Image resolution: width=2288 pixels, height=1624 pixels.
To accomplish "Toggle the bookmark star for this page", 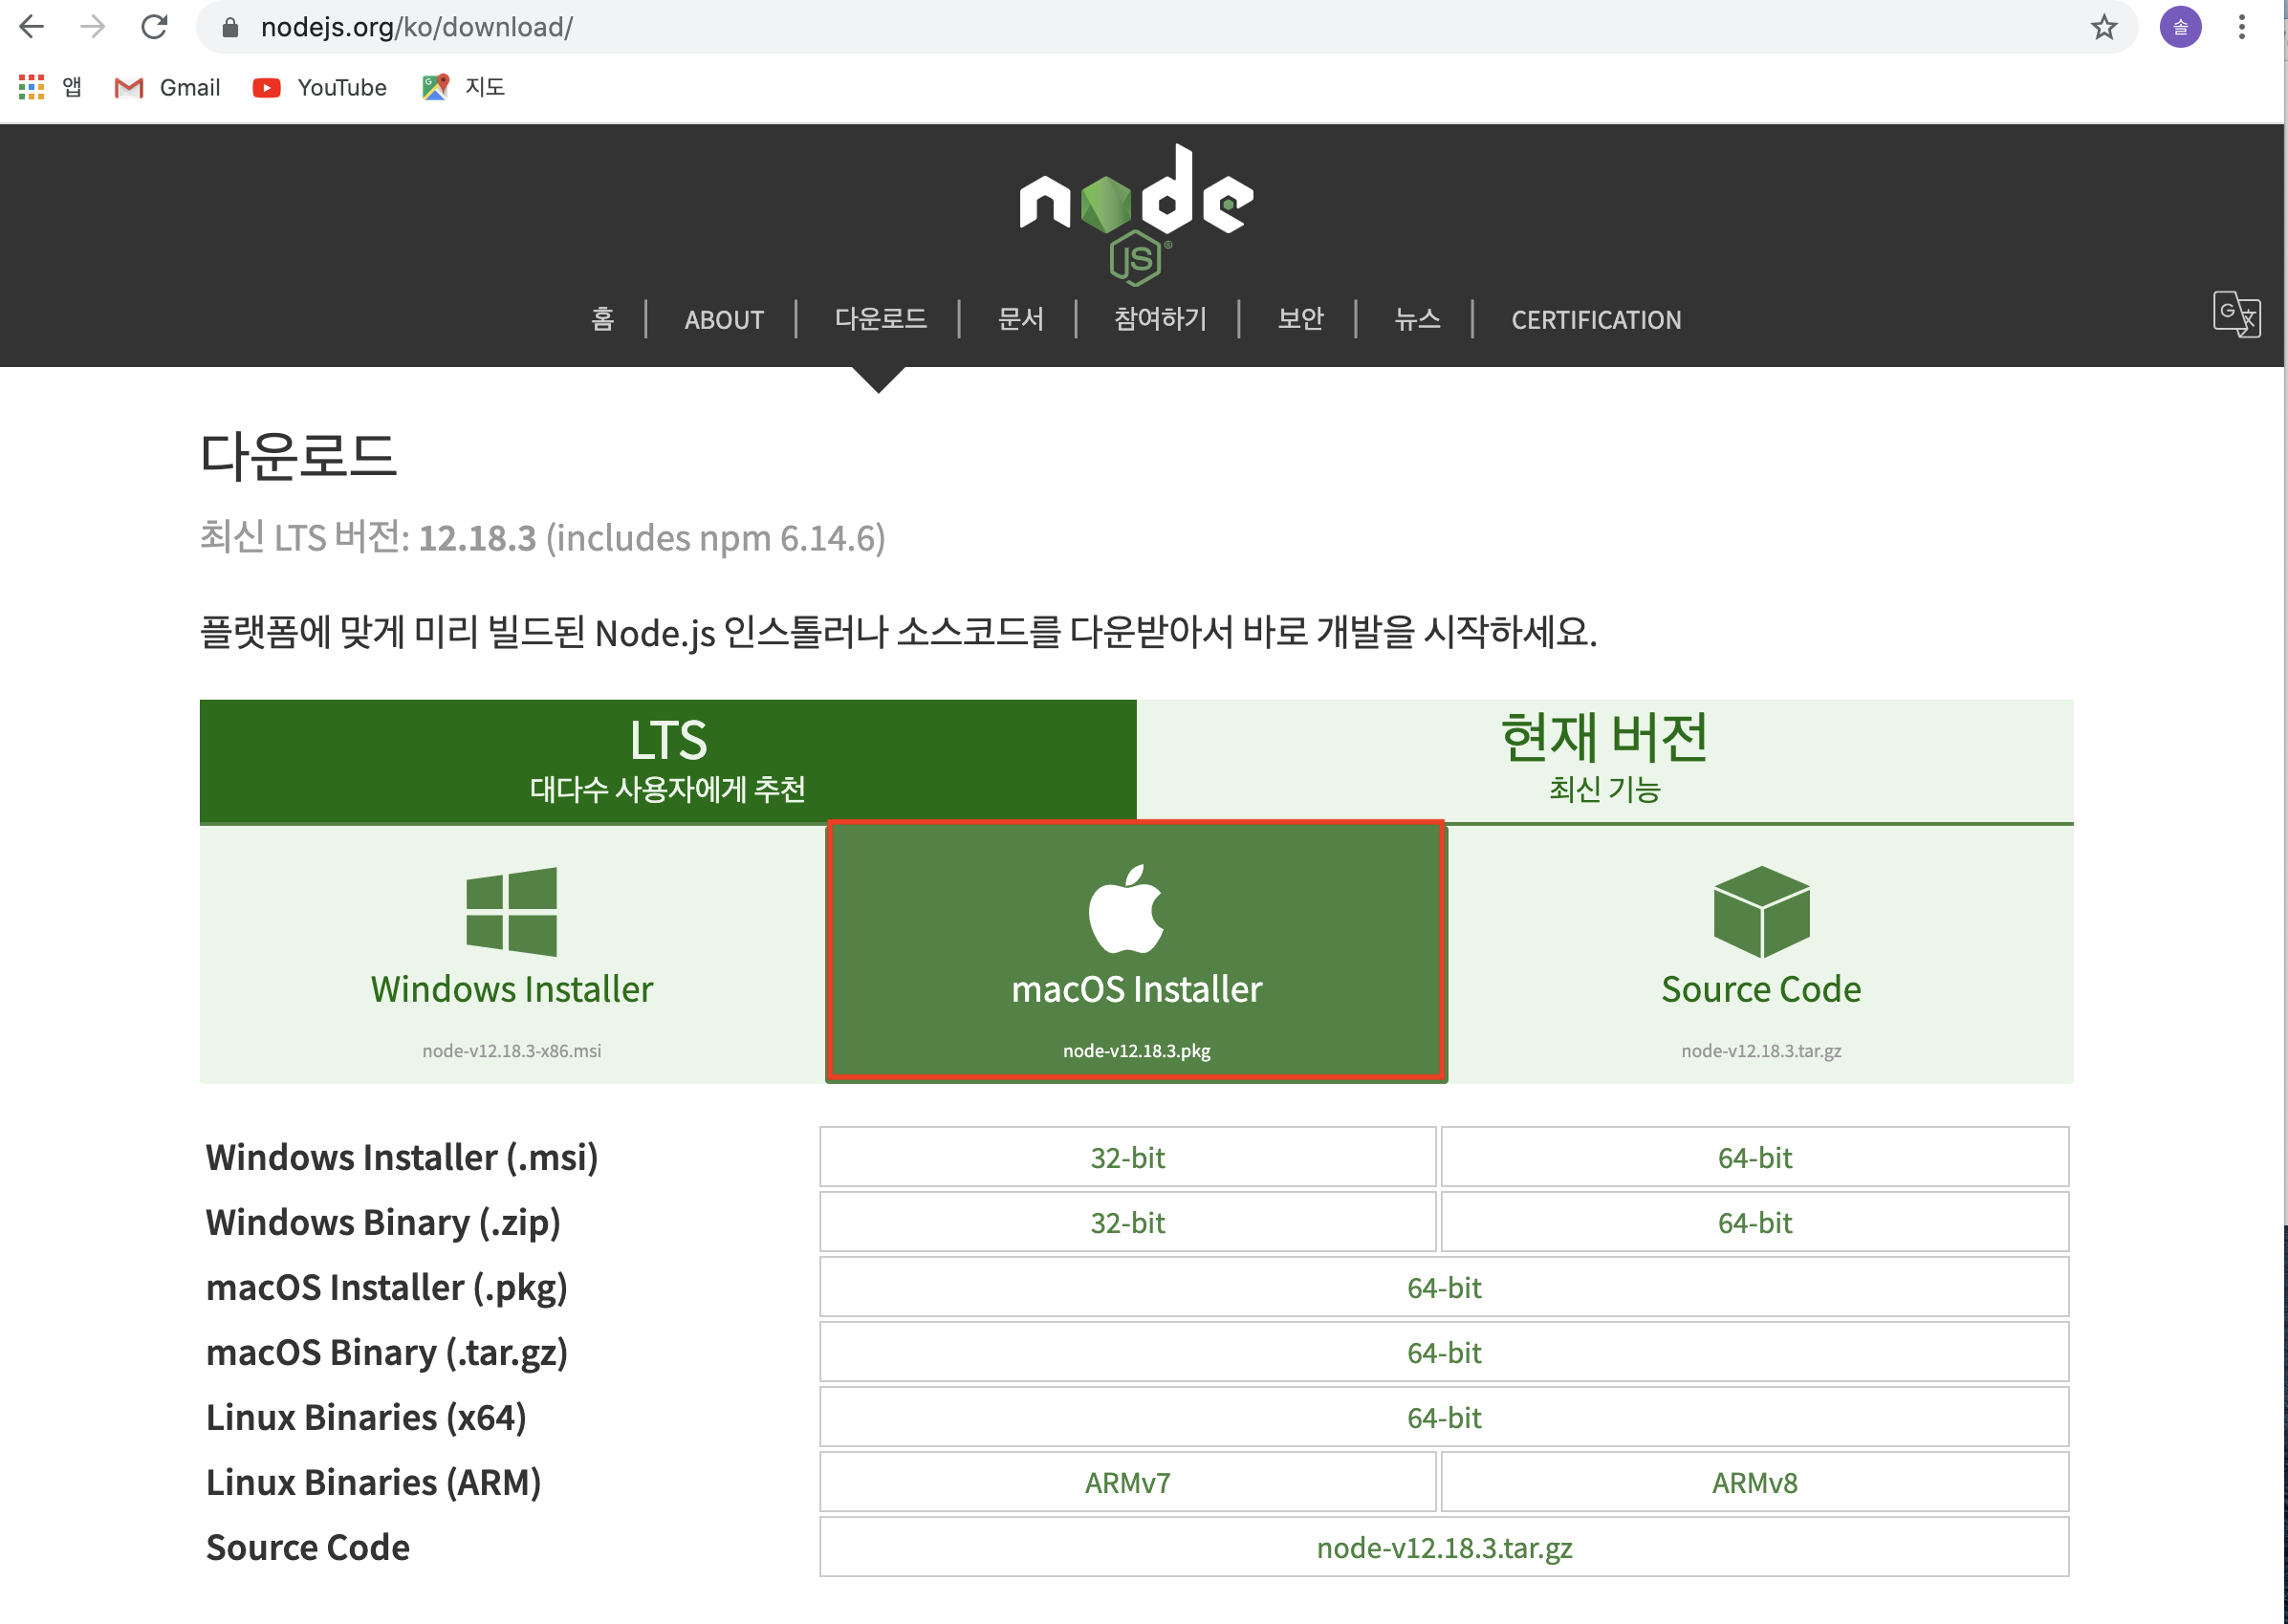I will coord(2105,27).
